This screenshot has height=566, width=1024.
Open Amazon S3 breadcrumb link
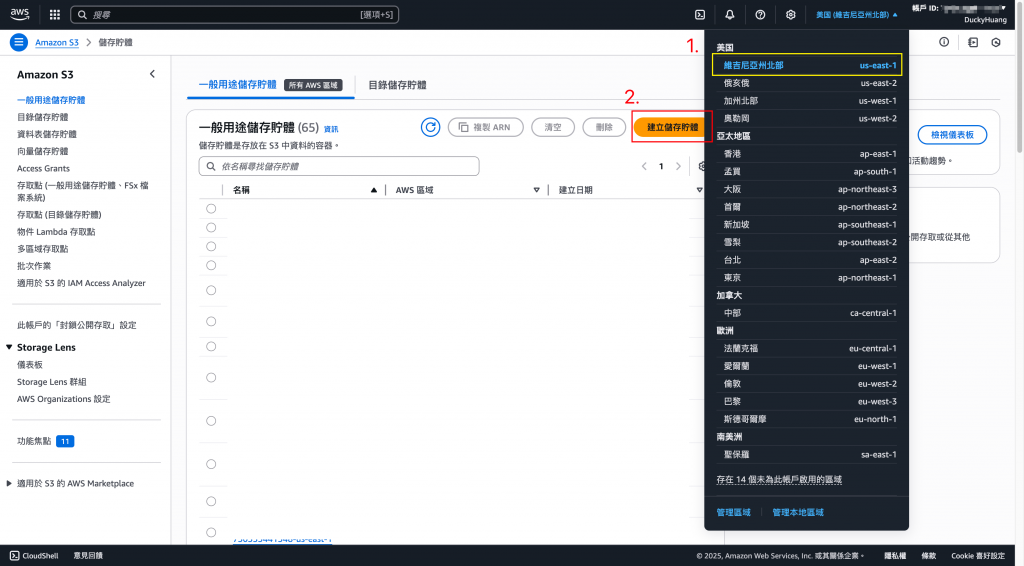57,42
